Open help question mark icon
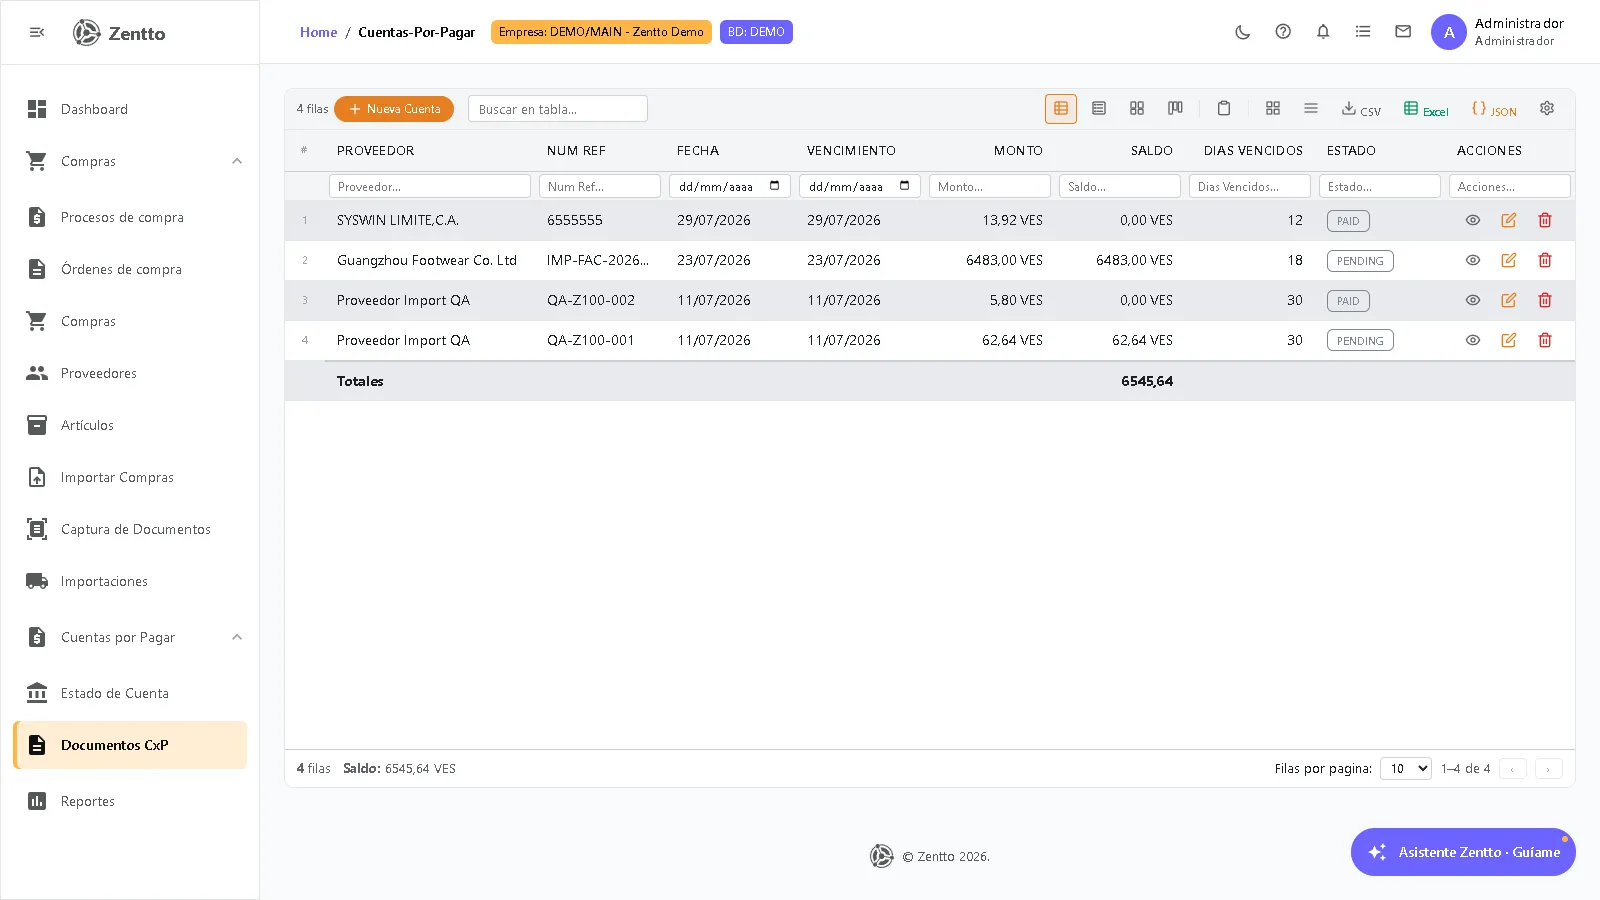The height and width of the screenshot is (900, 1600). click(1283, 32)
